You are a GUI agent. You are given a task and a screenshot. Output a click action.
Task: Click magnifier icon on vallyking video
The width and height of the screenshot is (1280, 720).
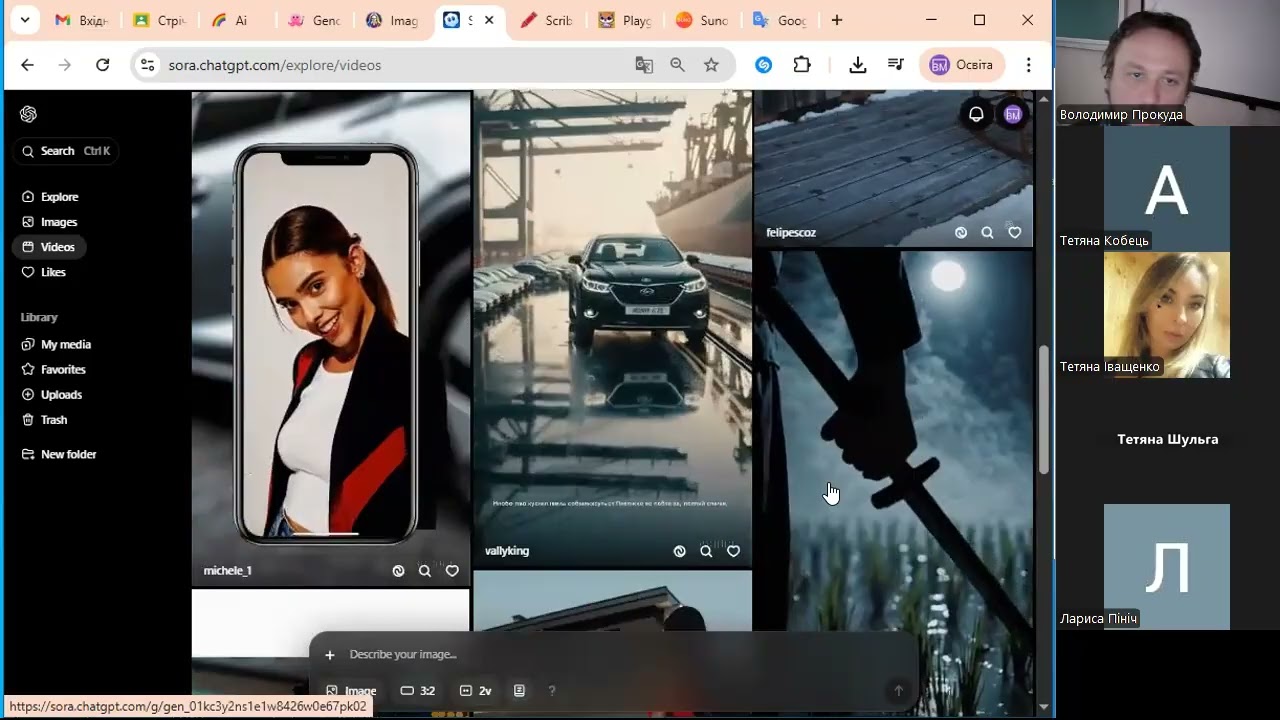point(706,551)
